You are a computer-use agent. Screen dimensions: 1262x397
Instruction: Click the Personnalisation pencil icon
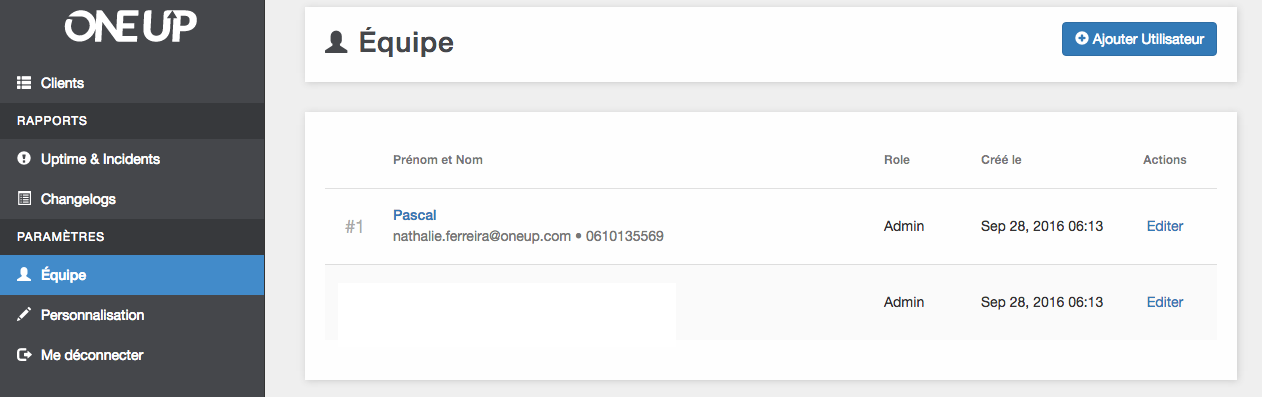point(25,315)
